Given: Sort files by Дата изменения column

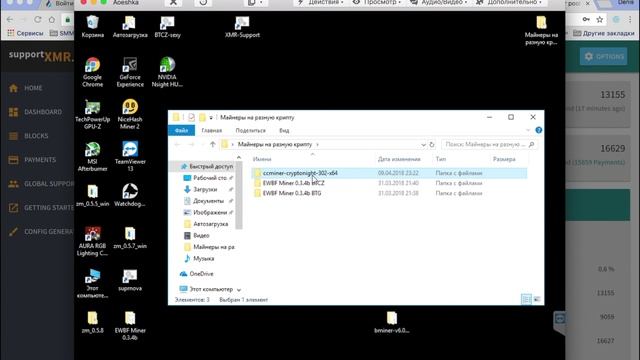Looking at the screenshot, I should [399, 159].
